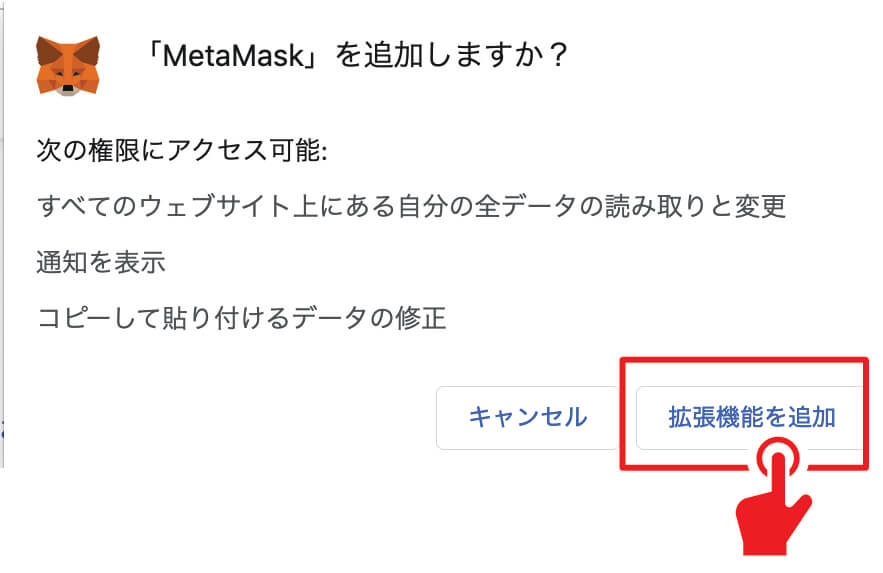Click the dialog title 「MetaMask」を追加しますか？
This screenshot has height=573, width=883.
click(x=355, y=55)
